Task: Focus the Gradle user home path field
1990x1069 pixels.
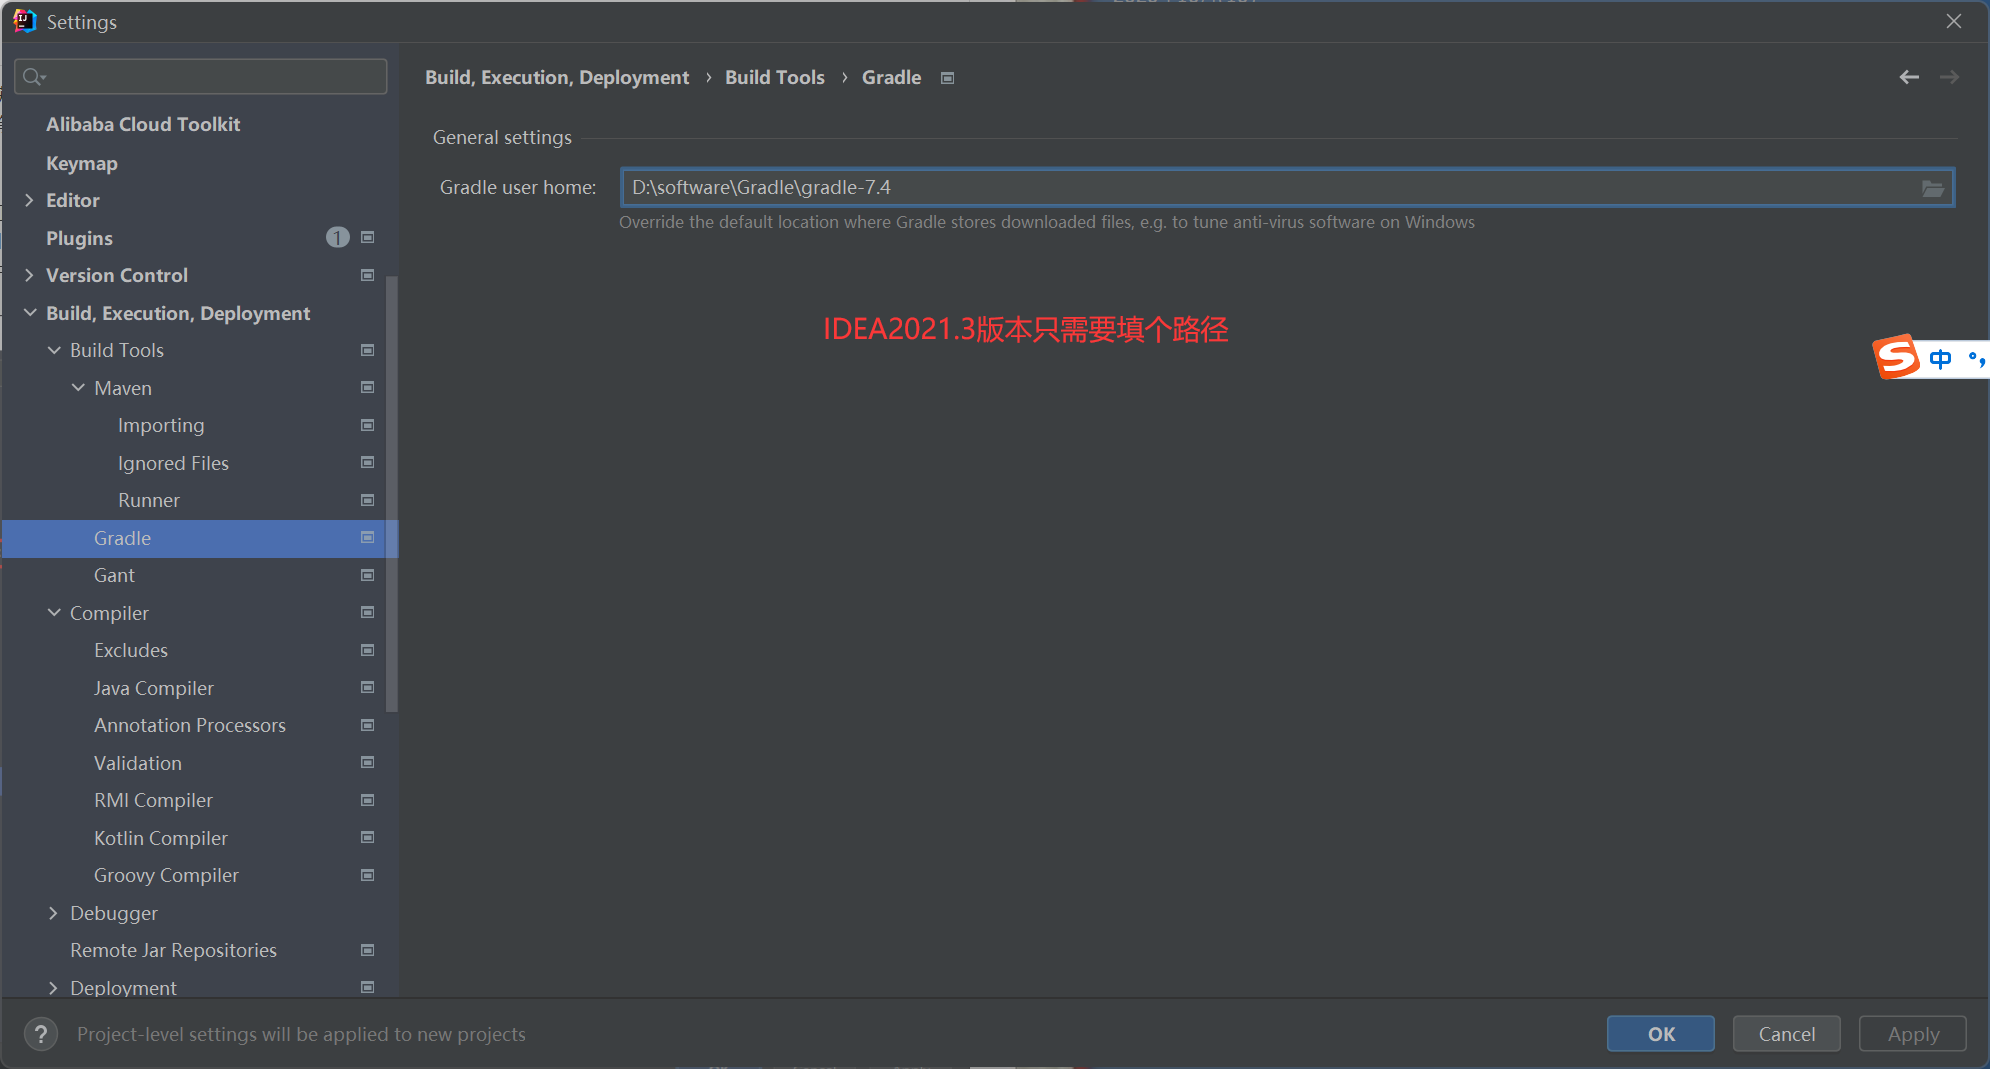Action: [x=1270, y=188]
